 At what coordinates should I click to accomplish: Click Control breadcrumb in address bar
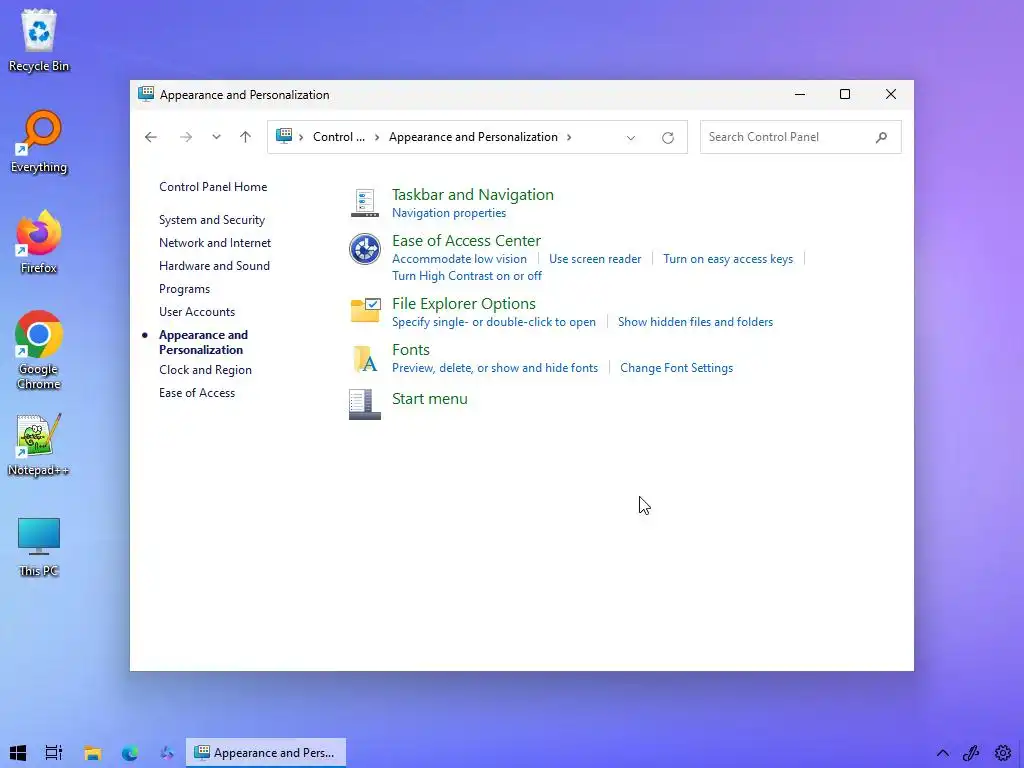(338, 137)
